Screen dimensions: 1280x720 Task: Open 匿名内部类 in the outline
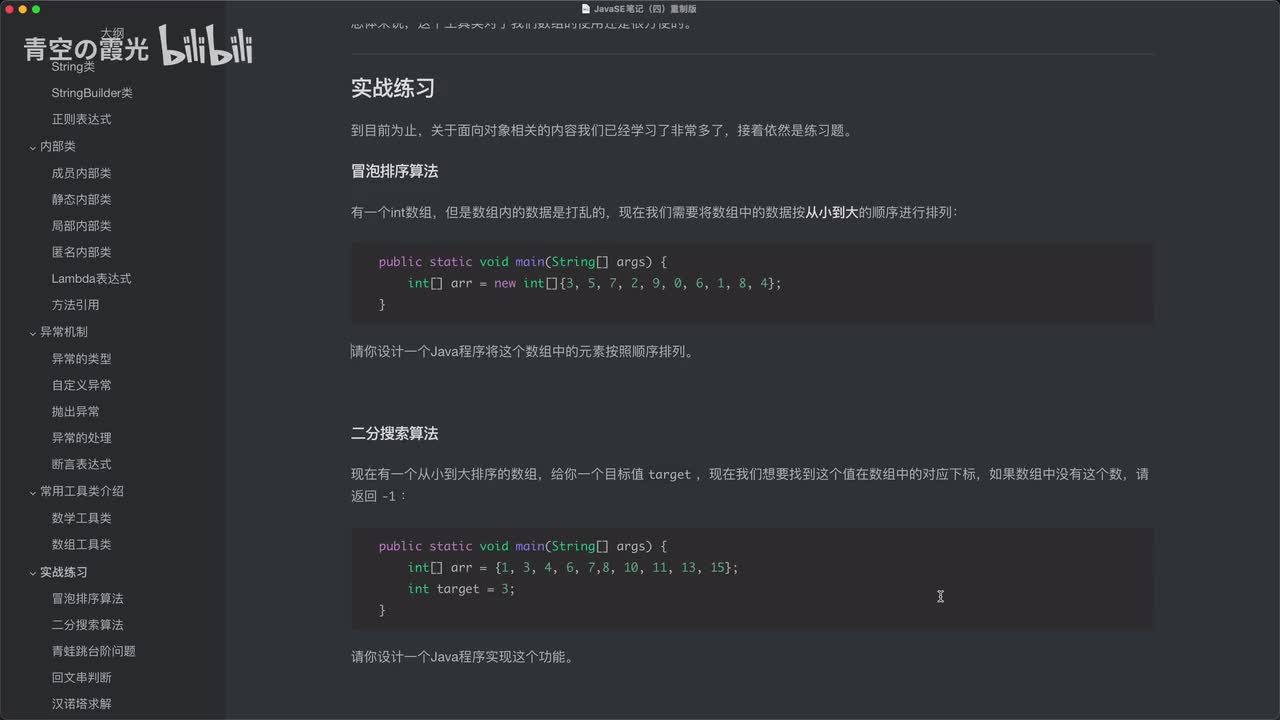(81, 252)
